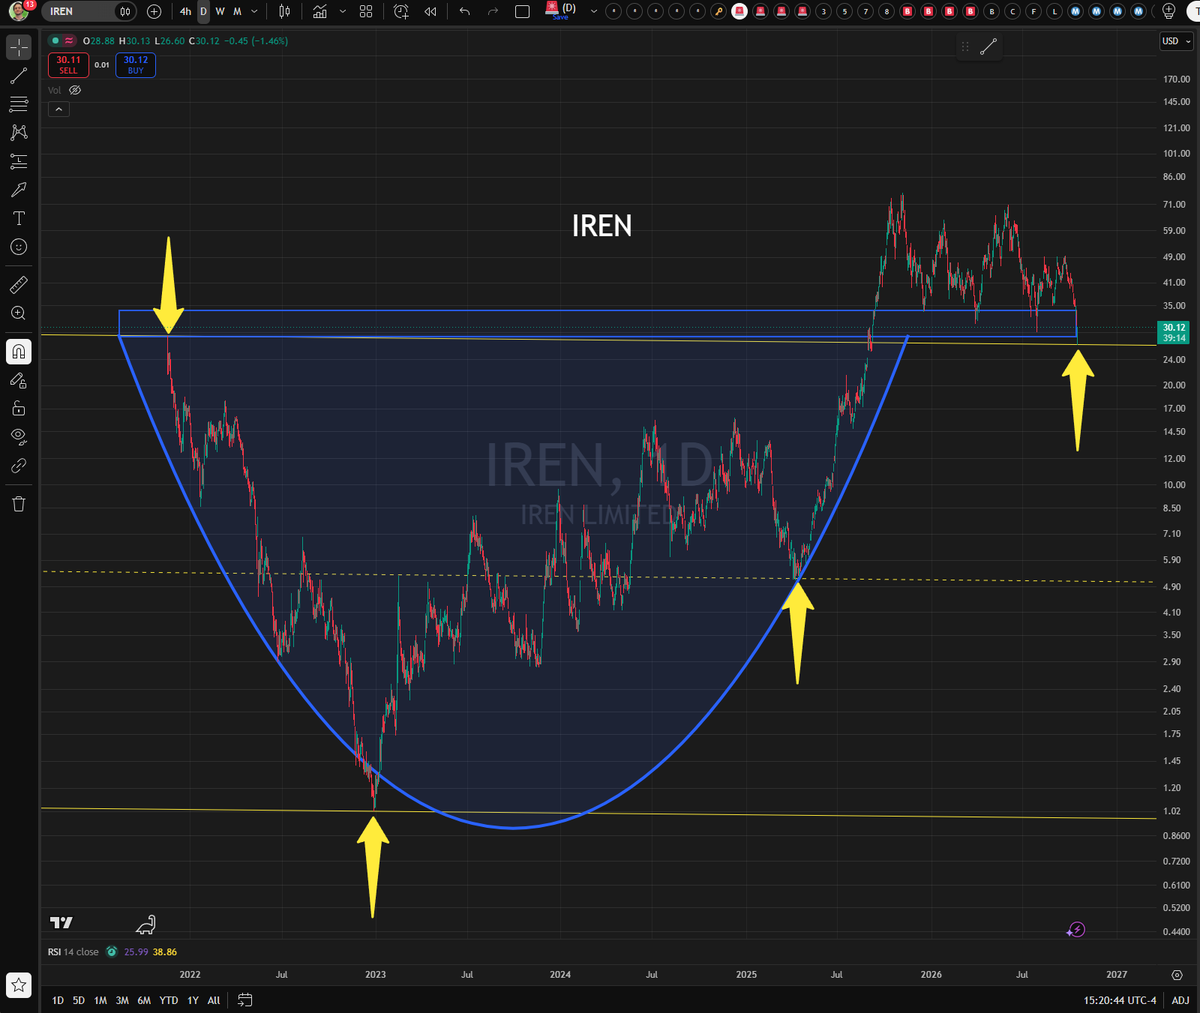
Task: Toggle lock all drawing tools
Action: (19, 408)
